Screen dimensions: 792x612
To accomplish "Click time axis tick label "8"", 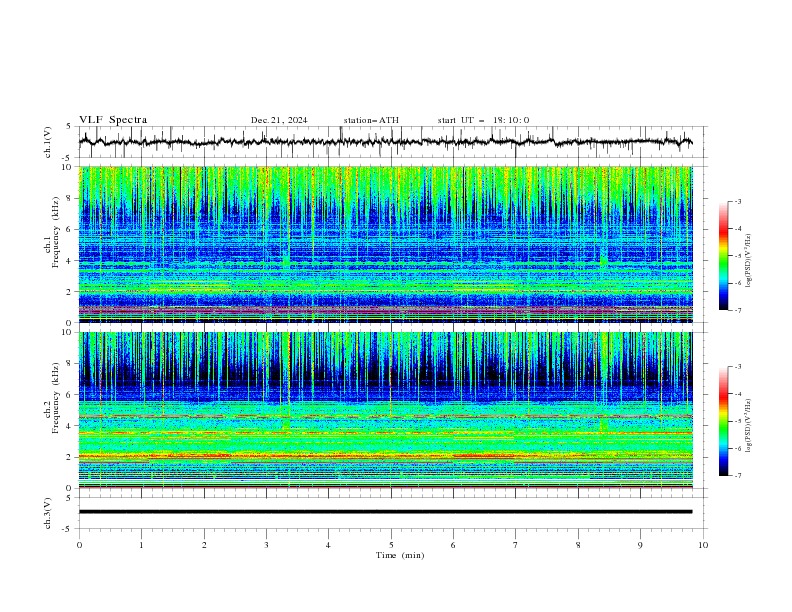I will click(578, 545).
